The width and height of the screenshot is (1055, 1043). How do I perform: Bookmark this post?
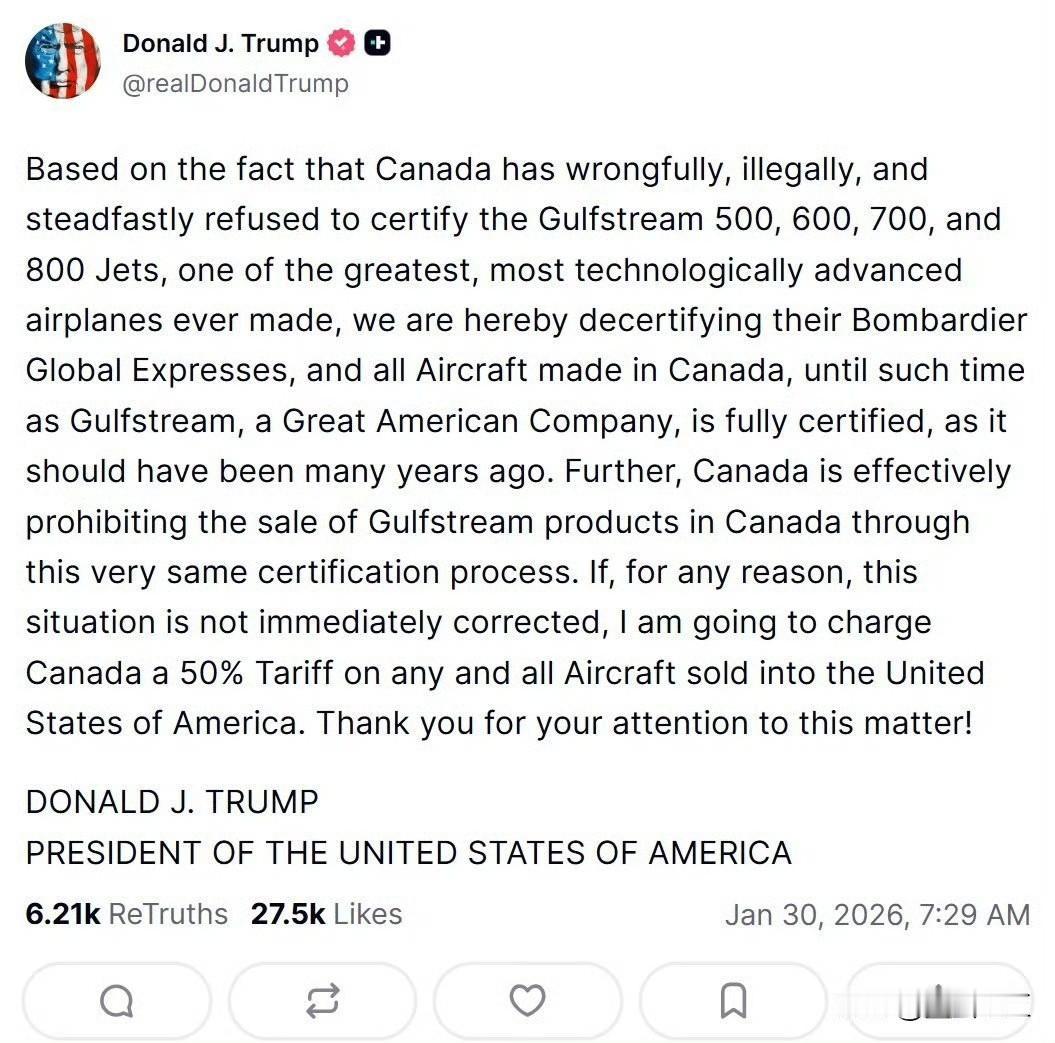point(733,999)
